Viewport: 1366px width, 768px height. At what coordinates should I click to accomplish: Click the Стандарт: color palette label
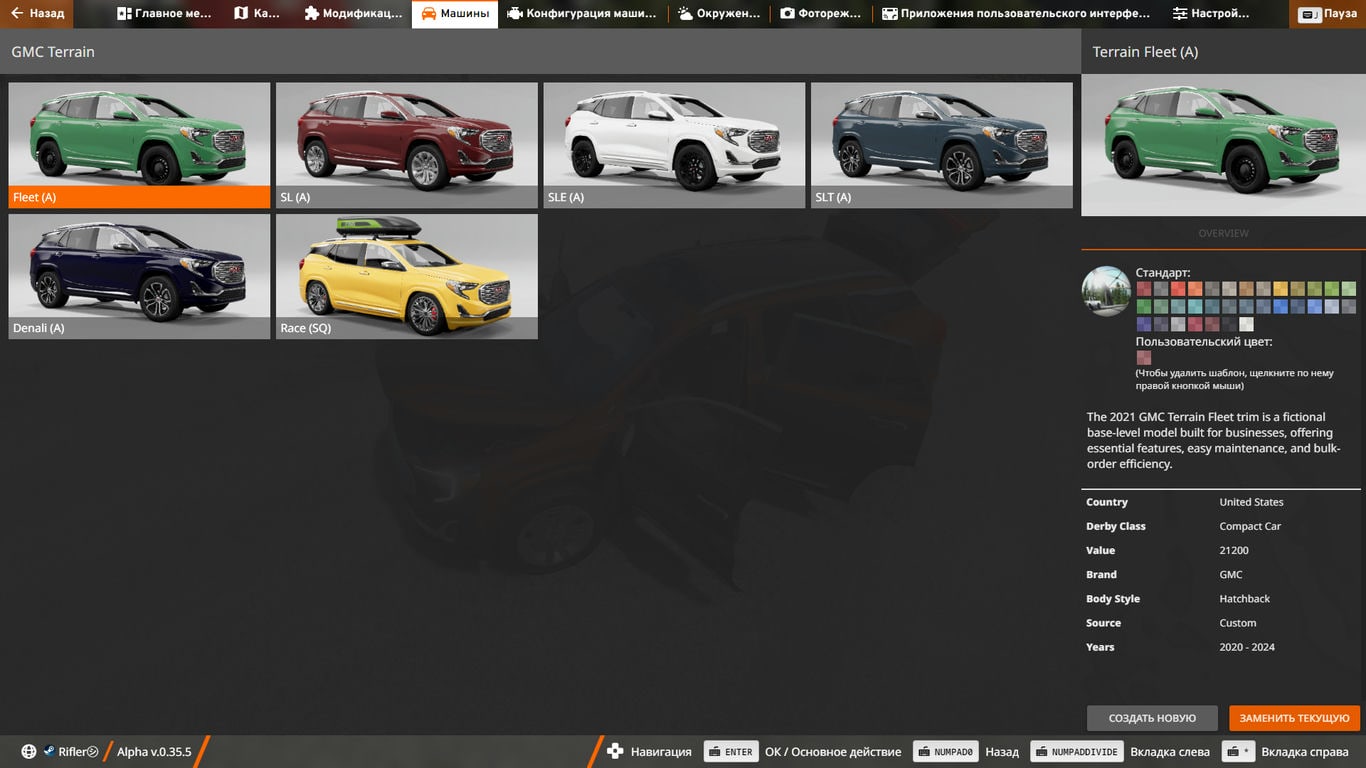(x=1163, y=272)
